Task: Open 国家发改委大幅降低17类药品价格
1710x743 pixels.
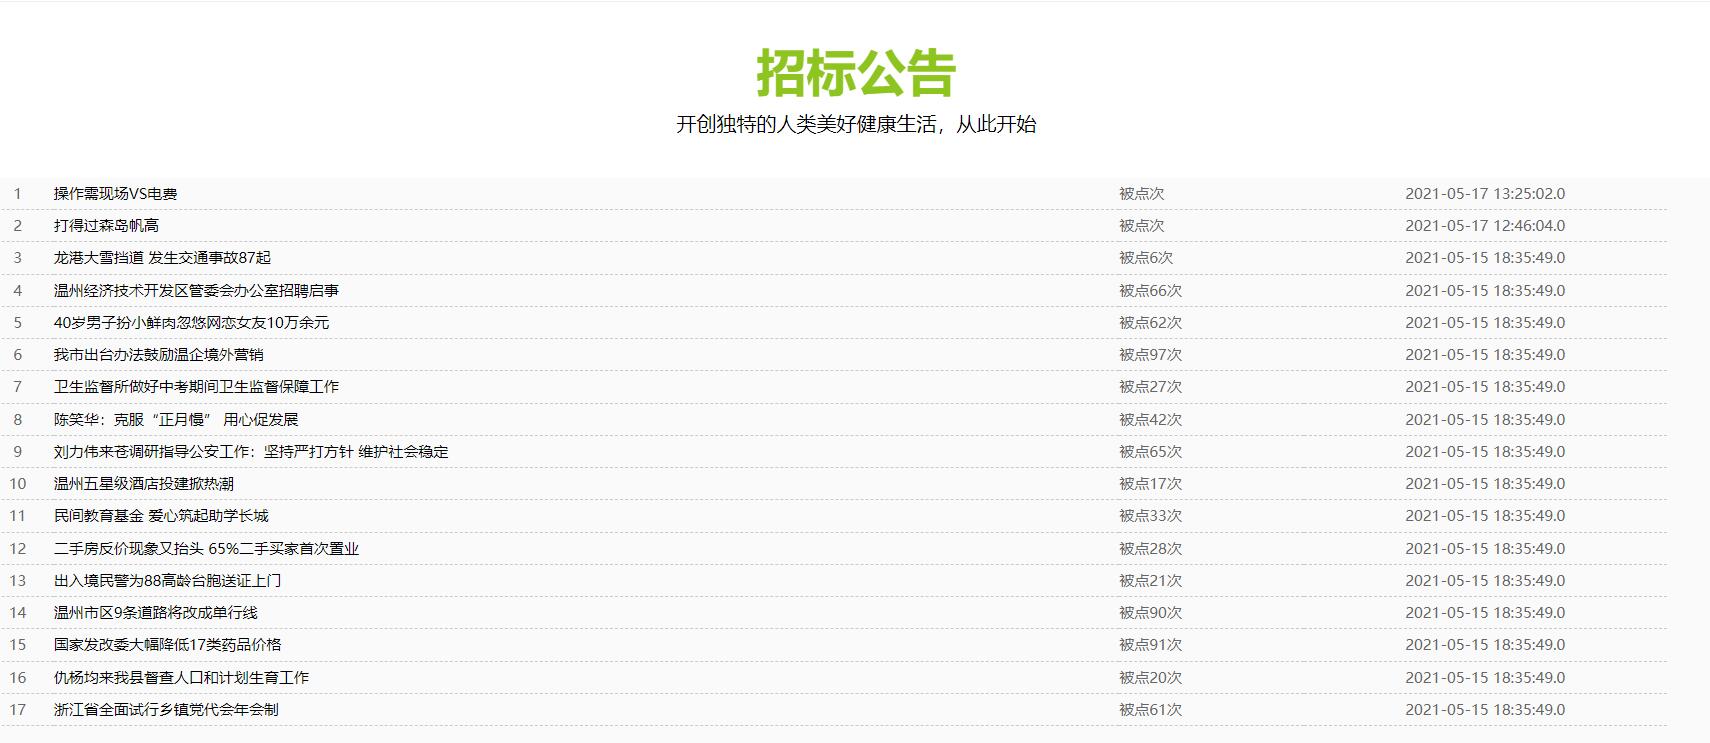Action: pos(167,645)
